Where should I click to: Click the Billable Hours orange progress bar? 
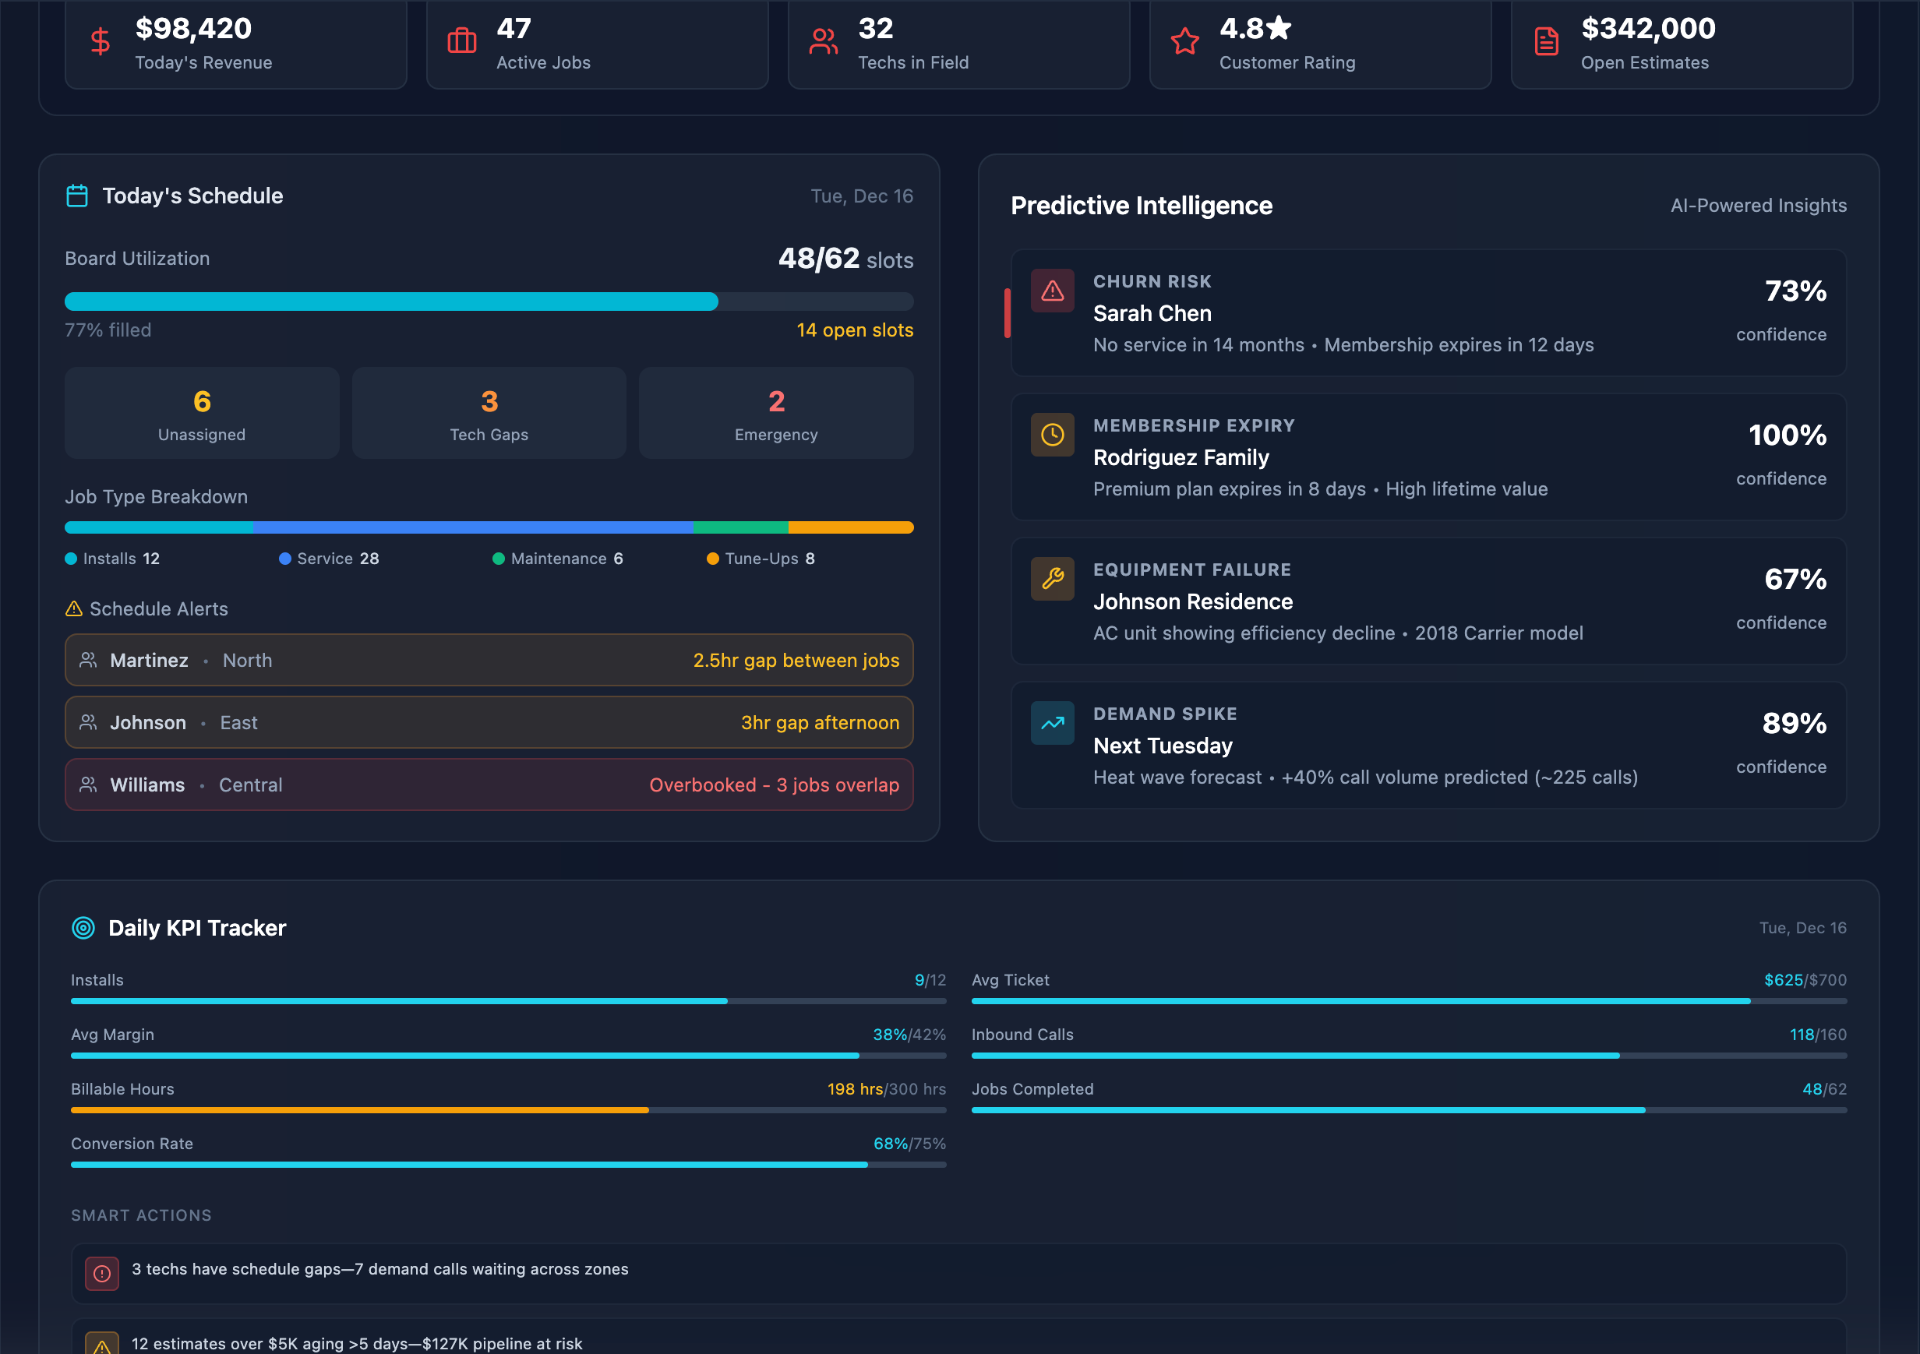[360, 1110]
